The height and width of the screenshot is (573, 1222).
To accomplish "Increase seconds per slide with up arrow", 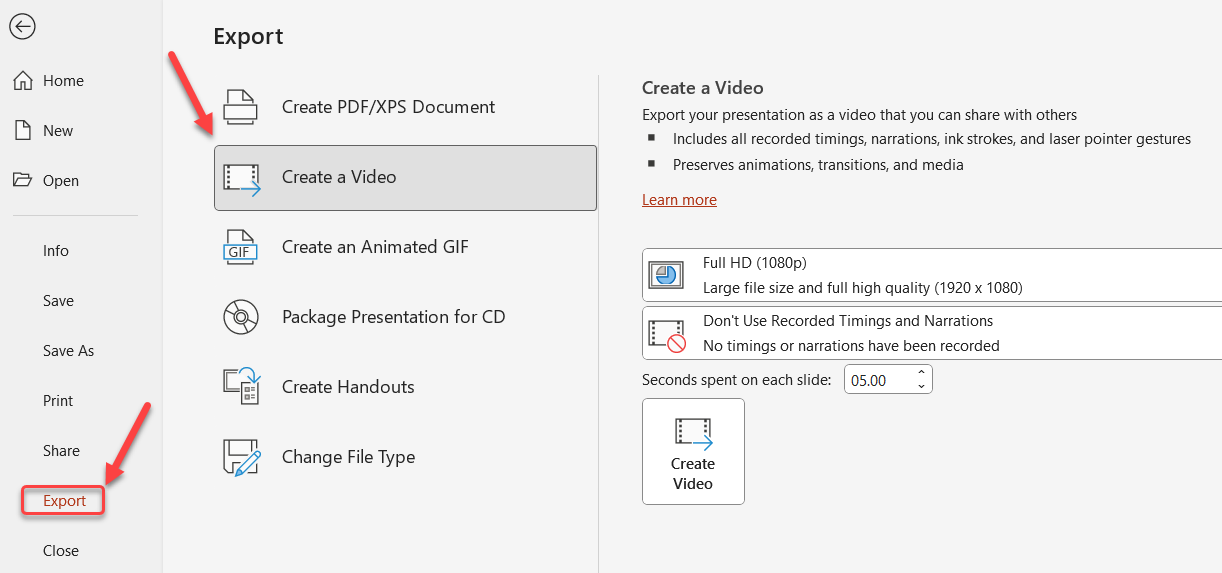I will click(x=921, y=373).
